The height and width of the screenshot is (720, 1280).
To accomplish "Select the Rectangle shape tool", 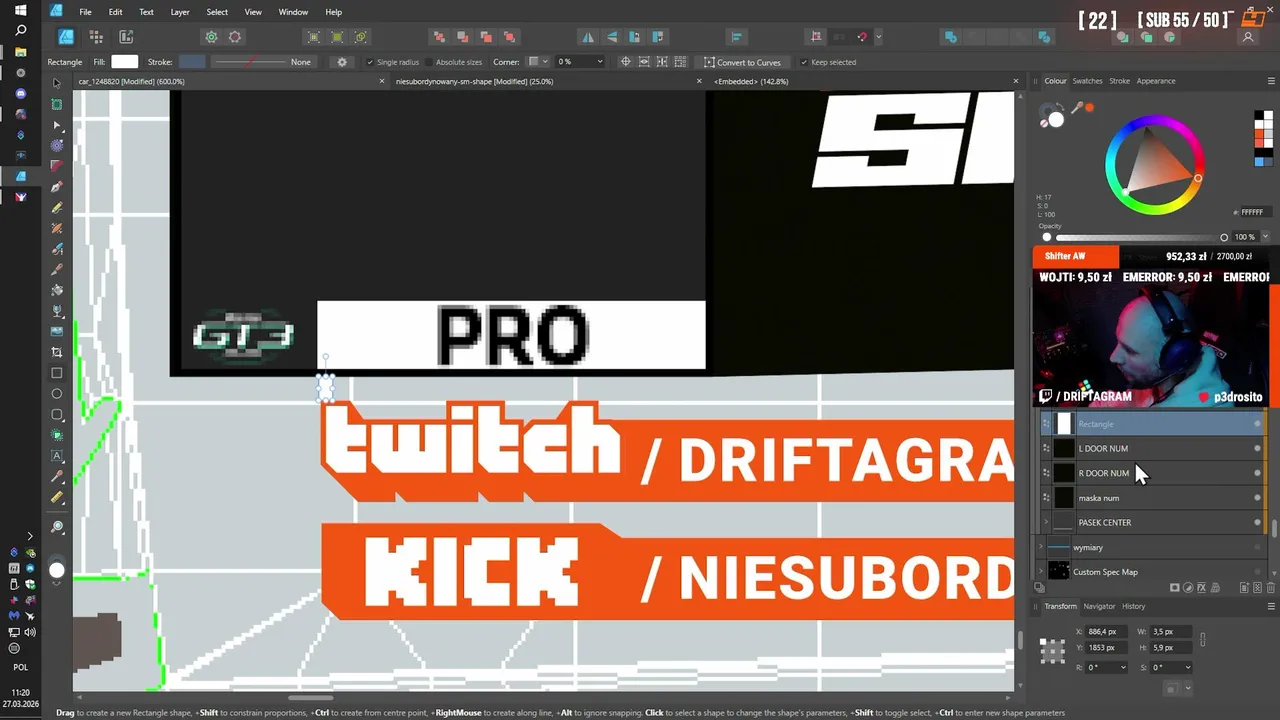I will coord(57,373).
